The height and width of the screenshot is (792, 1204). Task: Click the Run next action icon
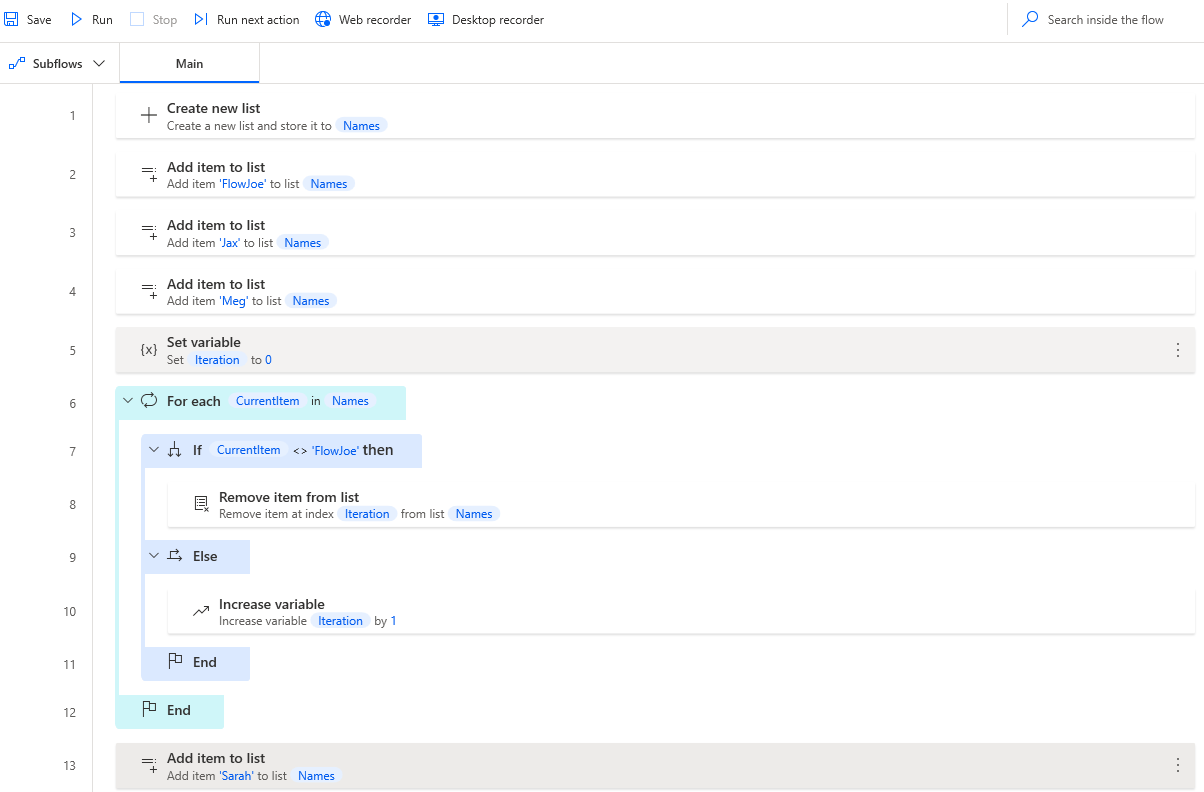[x=201, y=20]
